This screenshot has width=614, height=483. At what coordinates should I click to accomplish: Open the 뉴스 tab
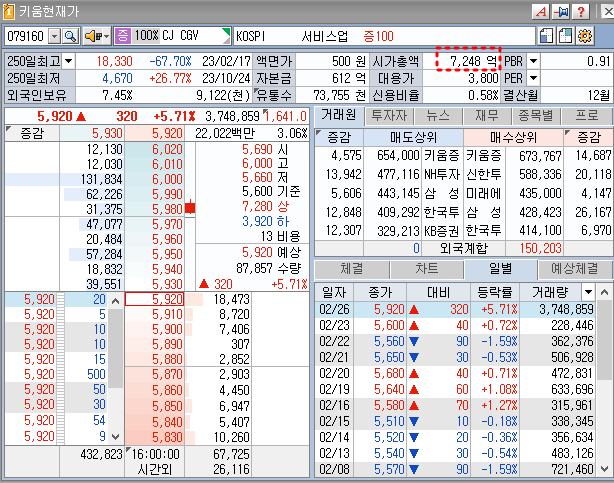pyautogui.click(x=438, y=116)
